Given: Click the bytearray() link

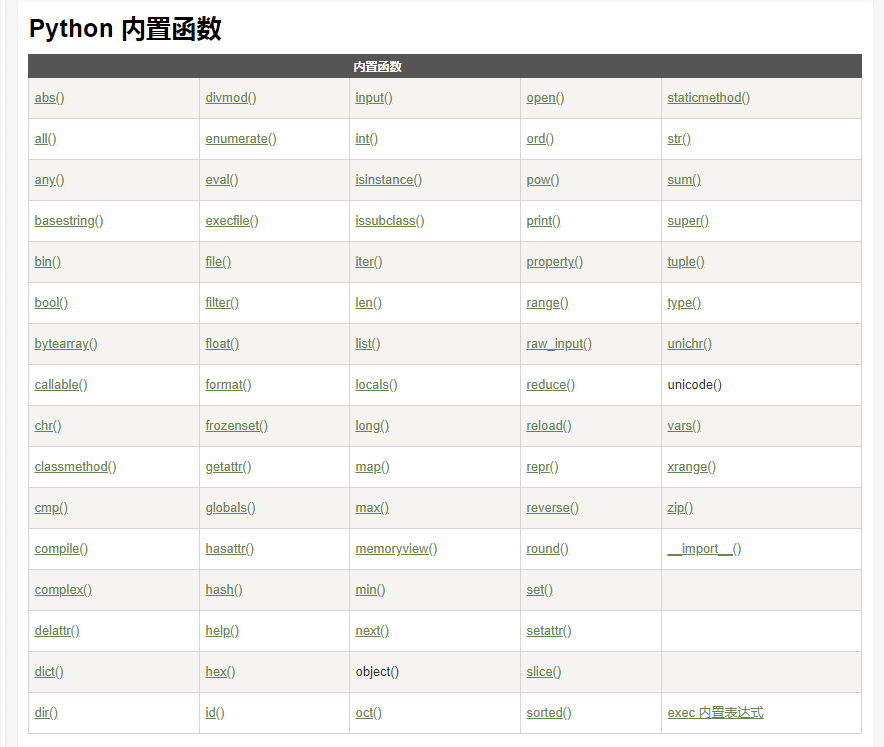Looking at the screenshot, I should click(66, 344).
